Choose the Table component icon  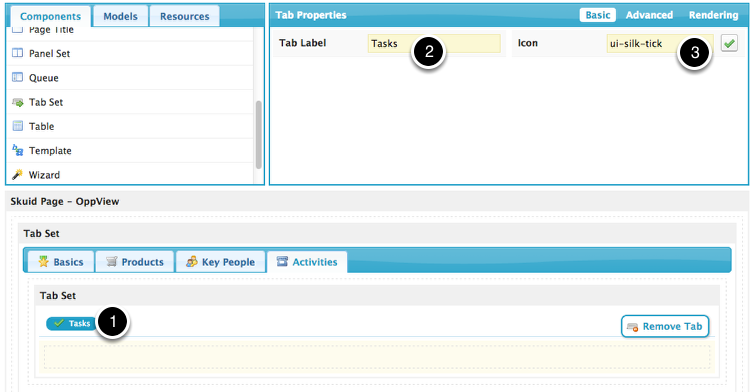tap(17, 126)
